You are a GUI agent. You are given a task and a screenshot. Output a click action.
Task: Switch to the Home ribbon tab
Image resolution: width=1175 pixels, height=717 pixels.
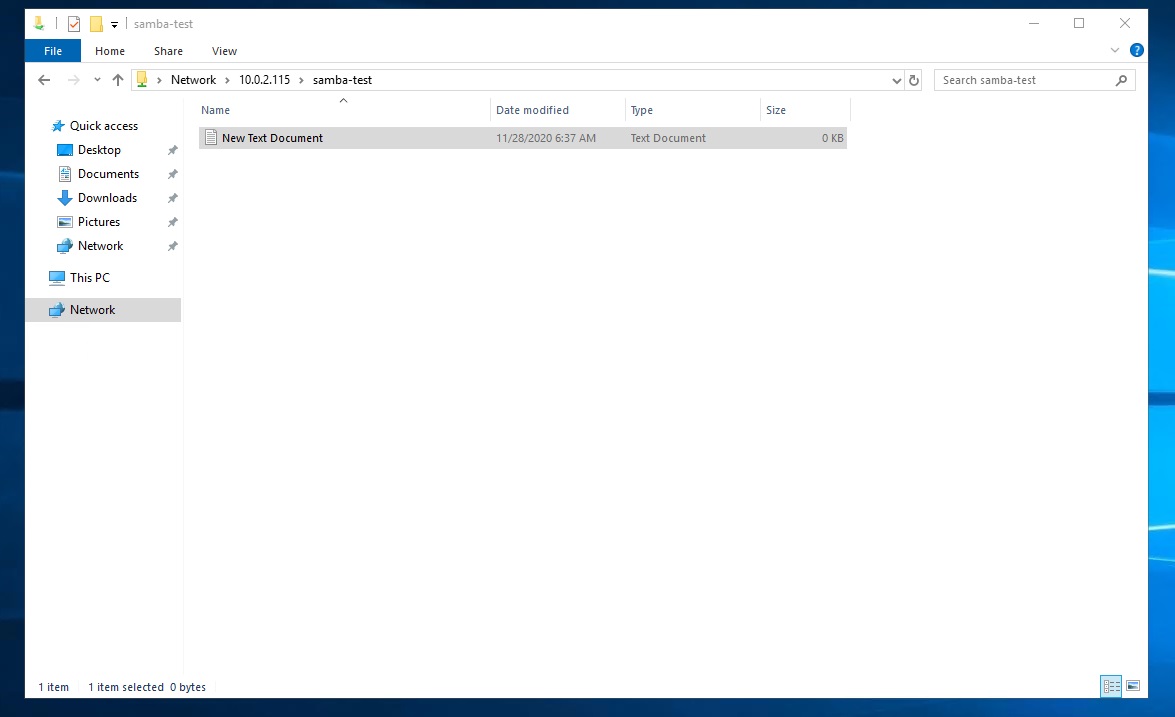(x=110, y=51)
